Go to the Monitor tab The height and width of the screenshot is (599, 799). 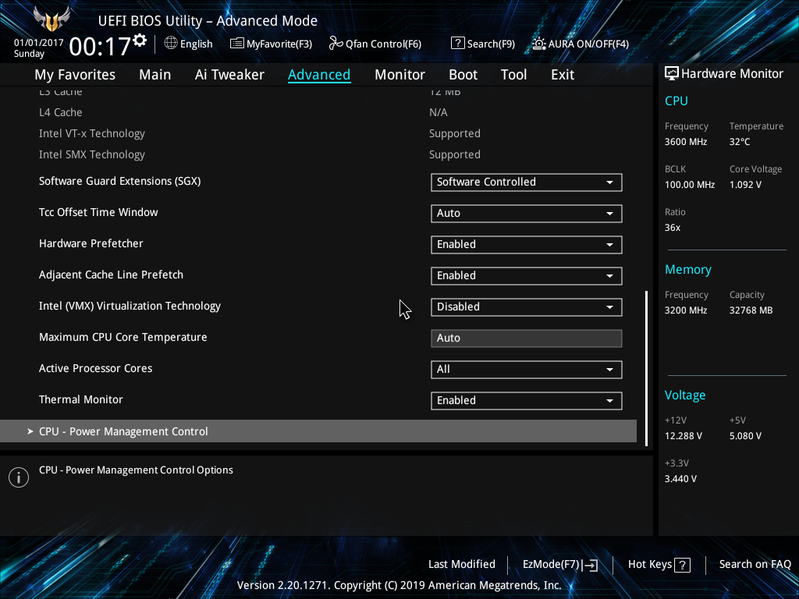(400, 74)
